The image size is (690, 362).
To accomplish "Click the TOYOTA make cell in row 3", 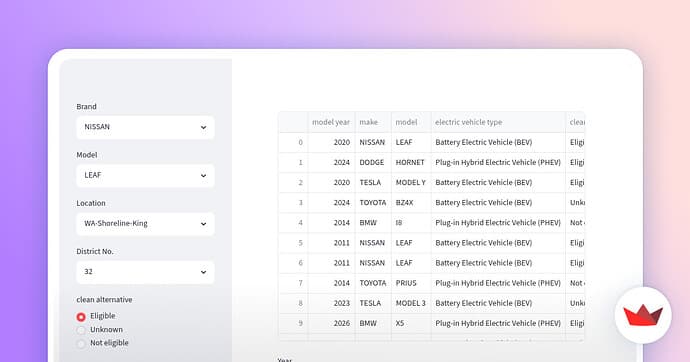I will 373,203.
